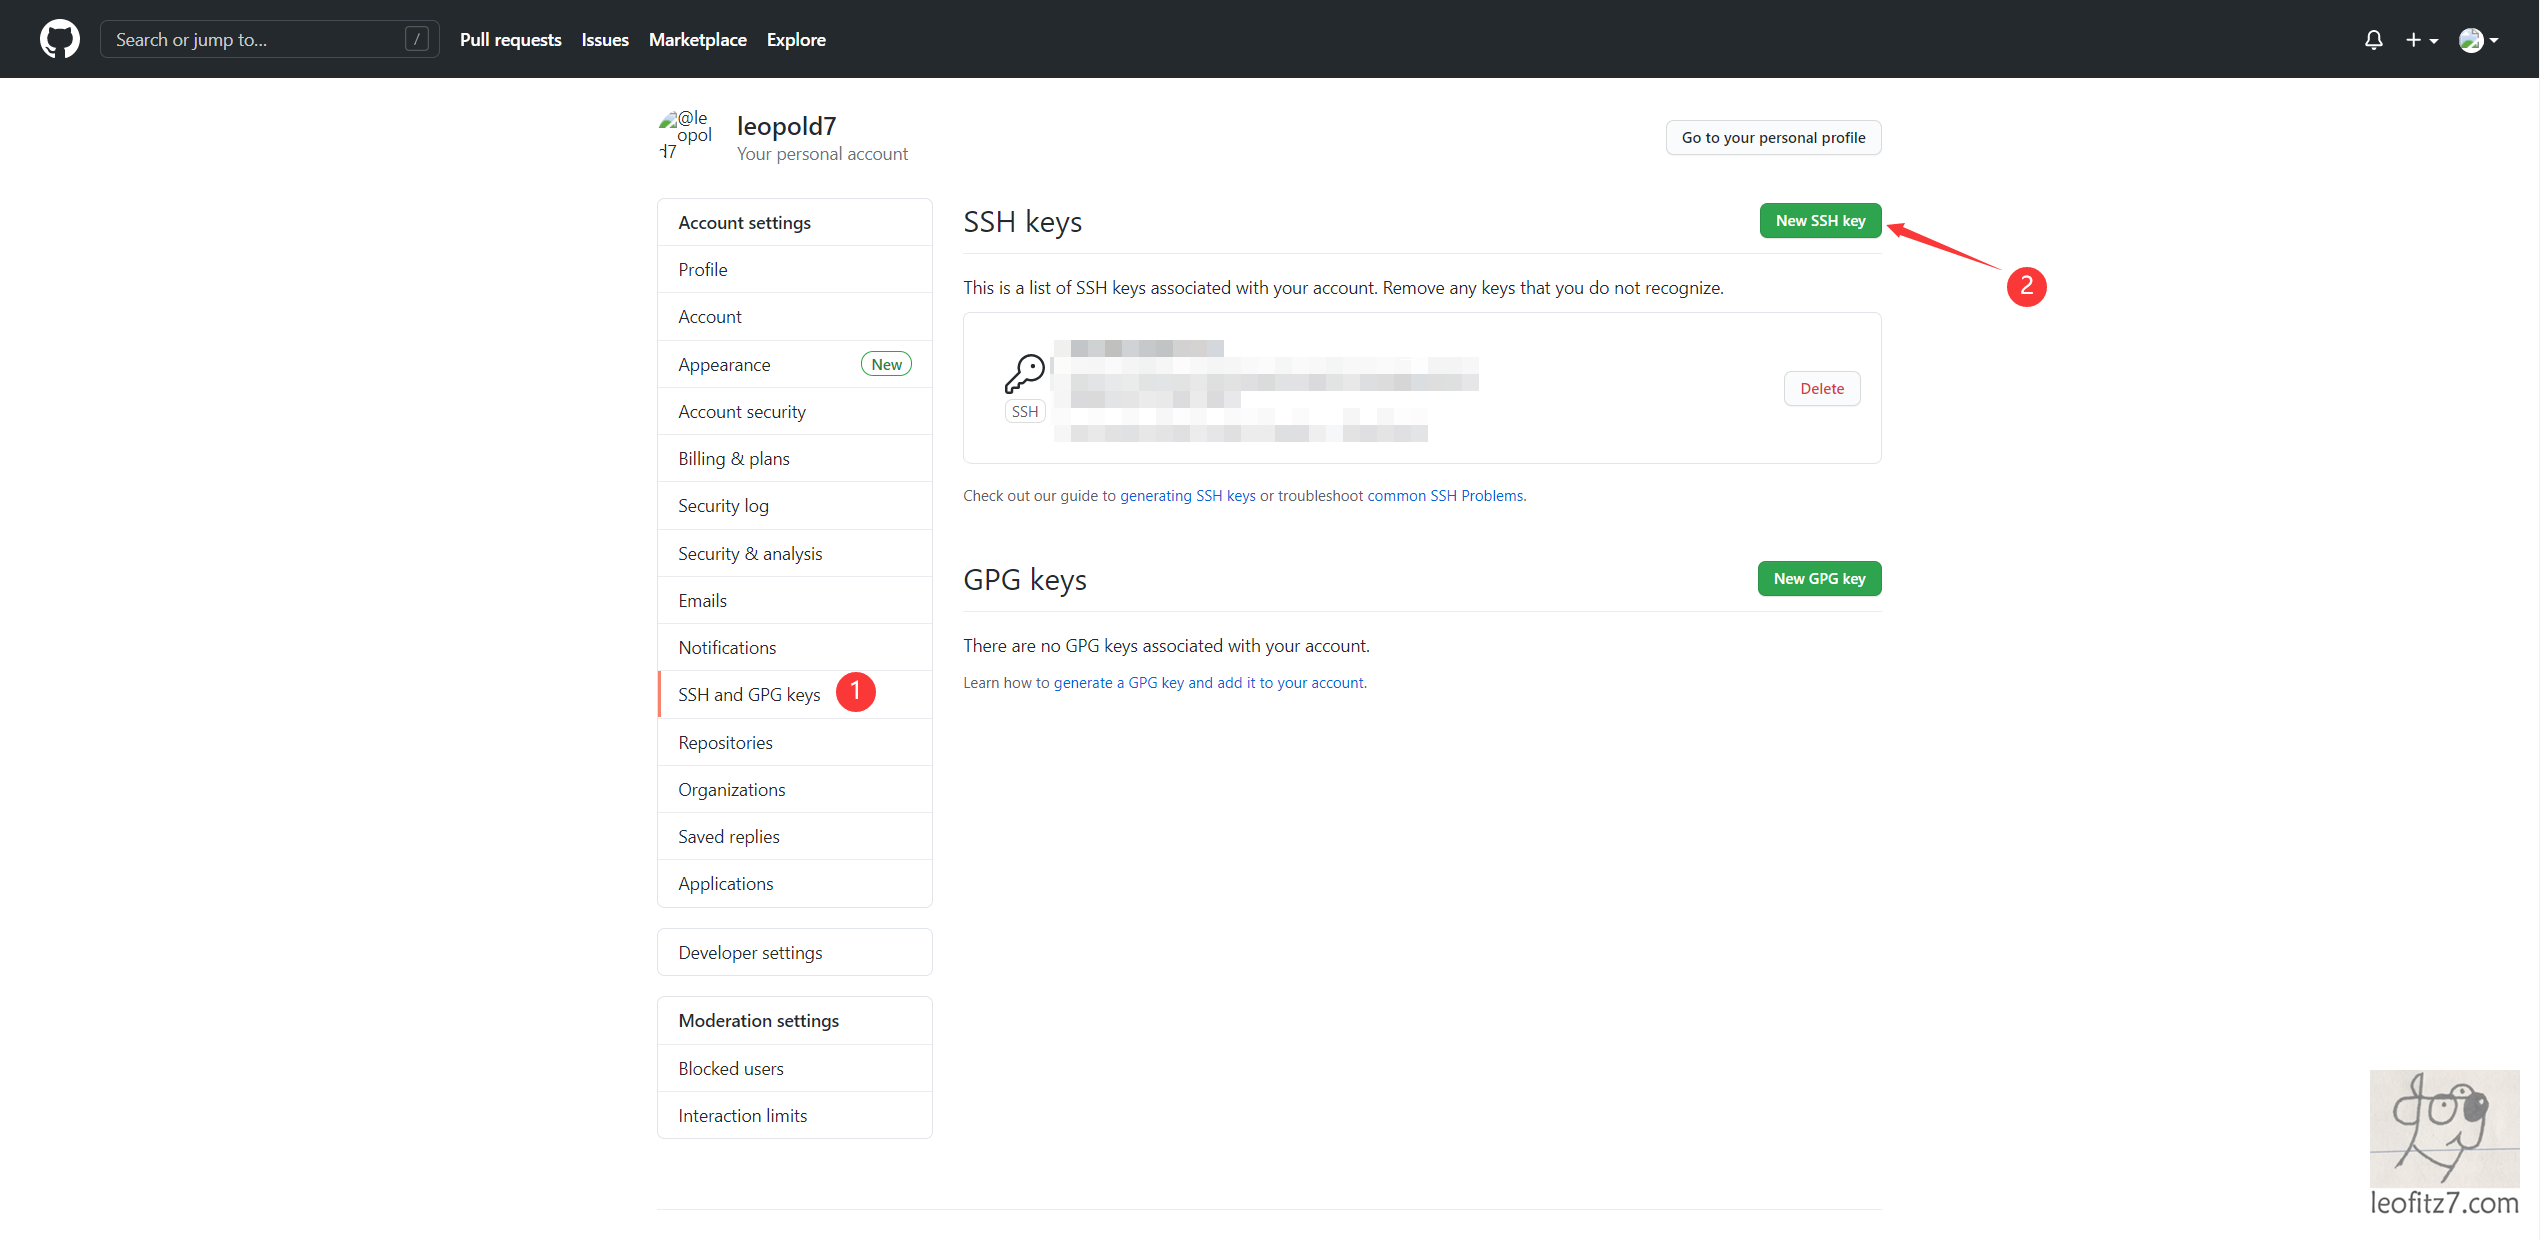Click the plus icon to create new
2540x1240 pixels.
click(2414, 39)
